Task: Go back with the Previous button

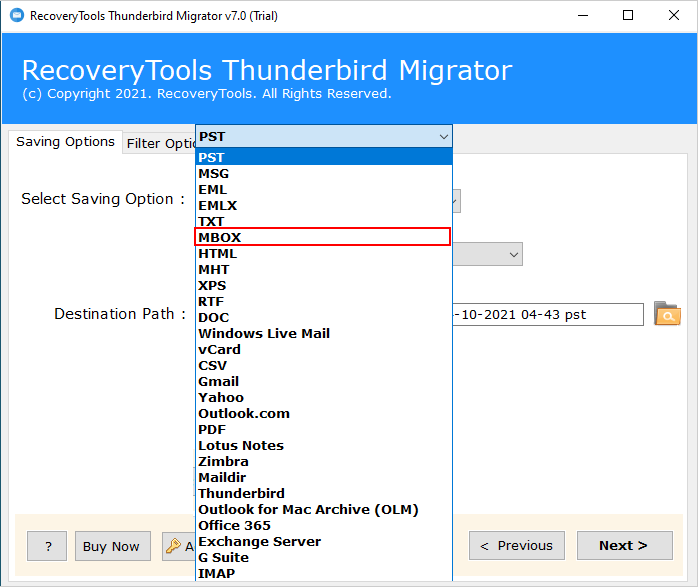Action: (x=517, y=546)
